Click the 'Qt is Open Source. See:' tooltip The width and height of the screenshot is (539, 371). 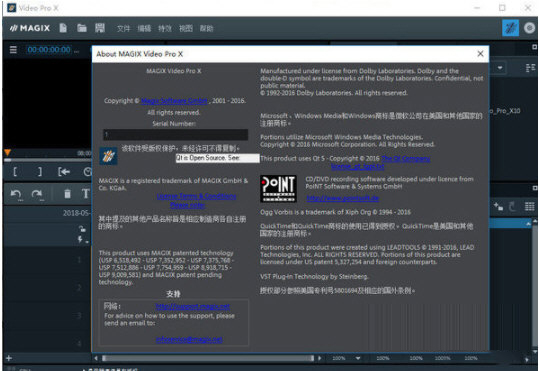(217, 158)
